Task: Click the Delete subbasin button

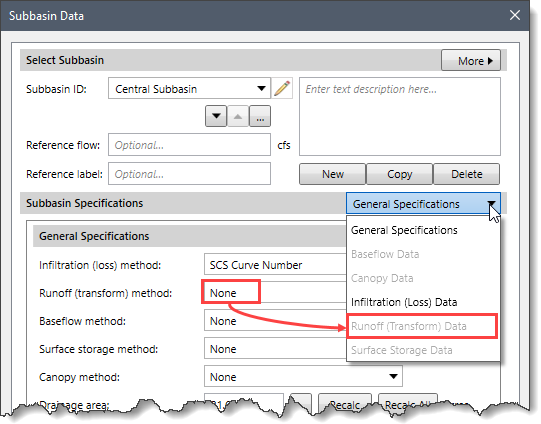Action: 466,174
